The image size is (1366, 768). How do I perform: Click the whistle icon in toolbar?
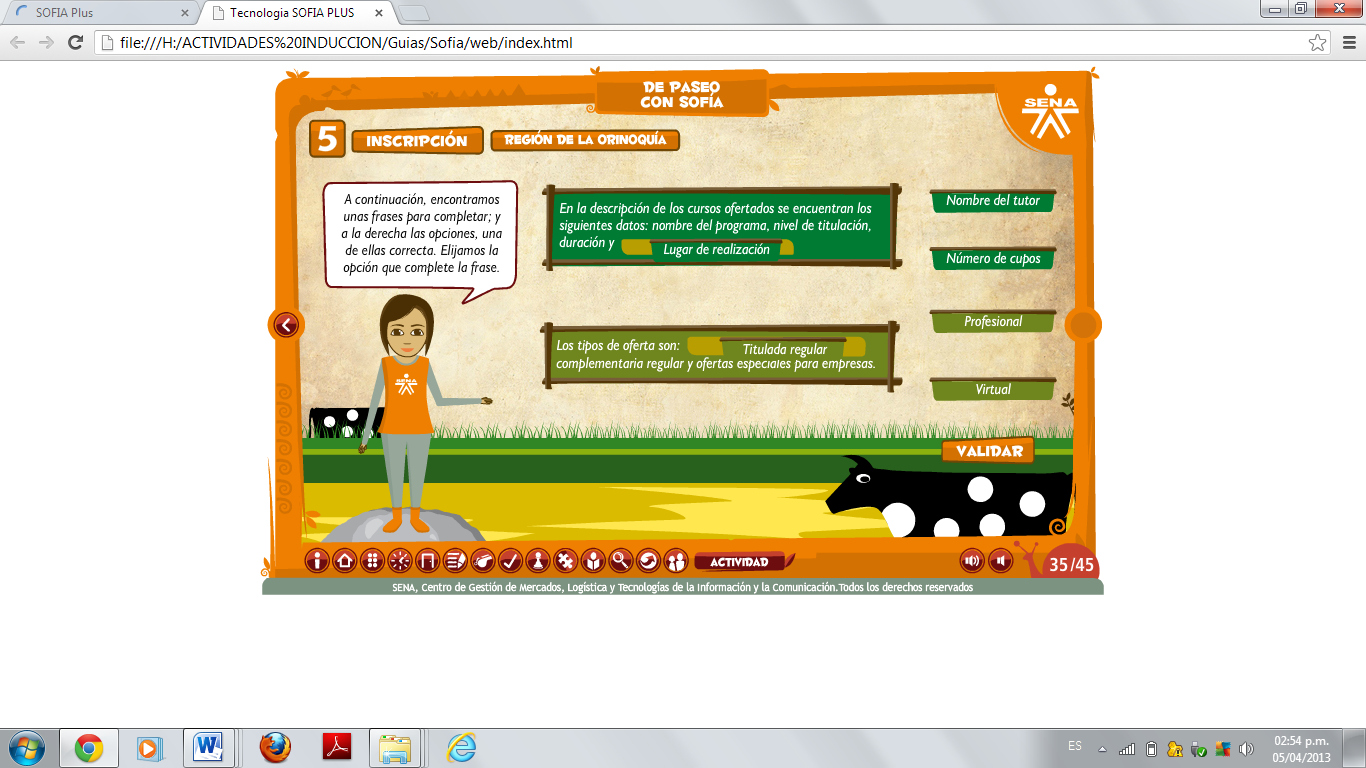pos(483,561)
